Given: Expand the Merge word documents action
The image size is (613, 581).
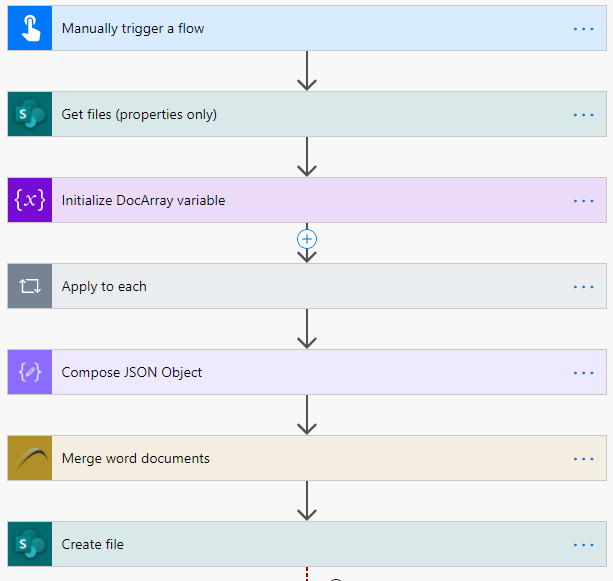Looking at the screenshot, I should coord(307,458).
